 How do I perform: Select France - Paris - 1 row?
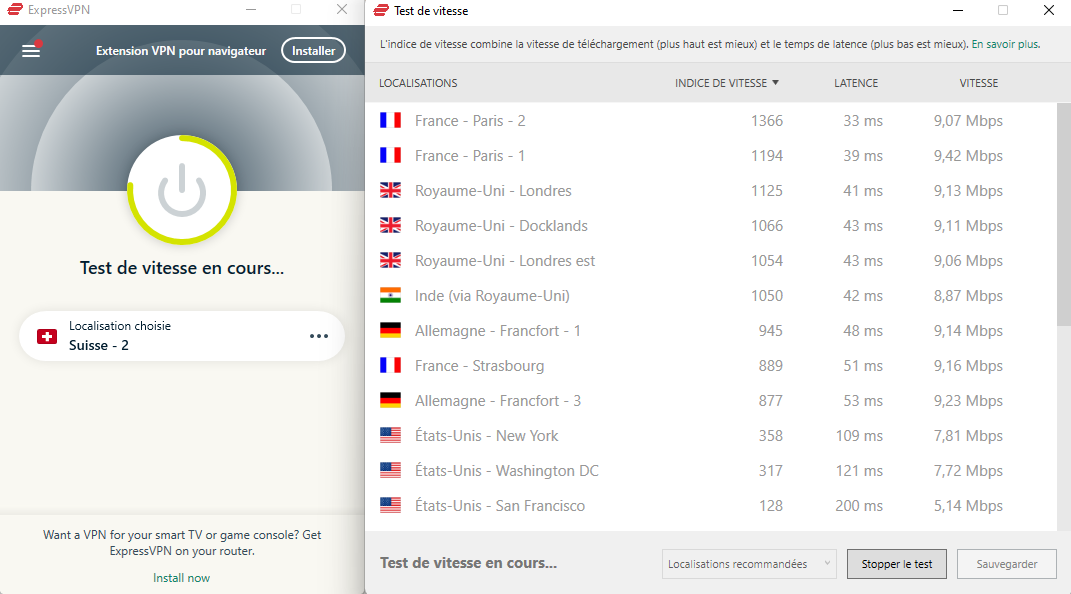(x=711, y=155)
